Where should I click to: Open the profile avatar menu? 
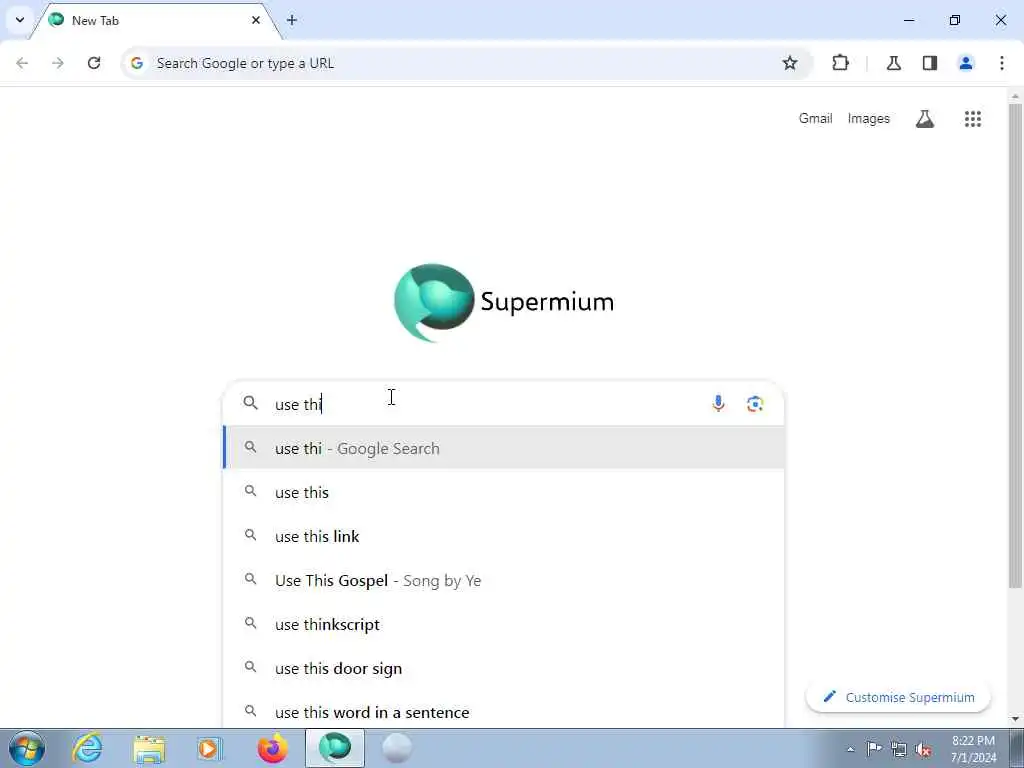pyautogui.click(x=966, y=63)
